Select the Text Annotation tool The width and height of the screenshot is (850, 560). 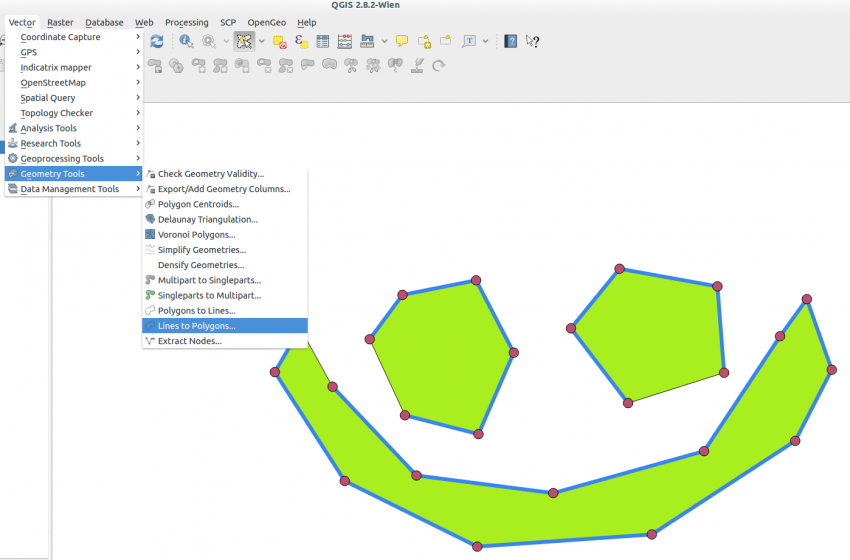click(469, 41)
